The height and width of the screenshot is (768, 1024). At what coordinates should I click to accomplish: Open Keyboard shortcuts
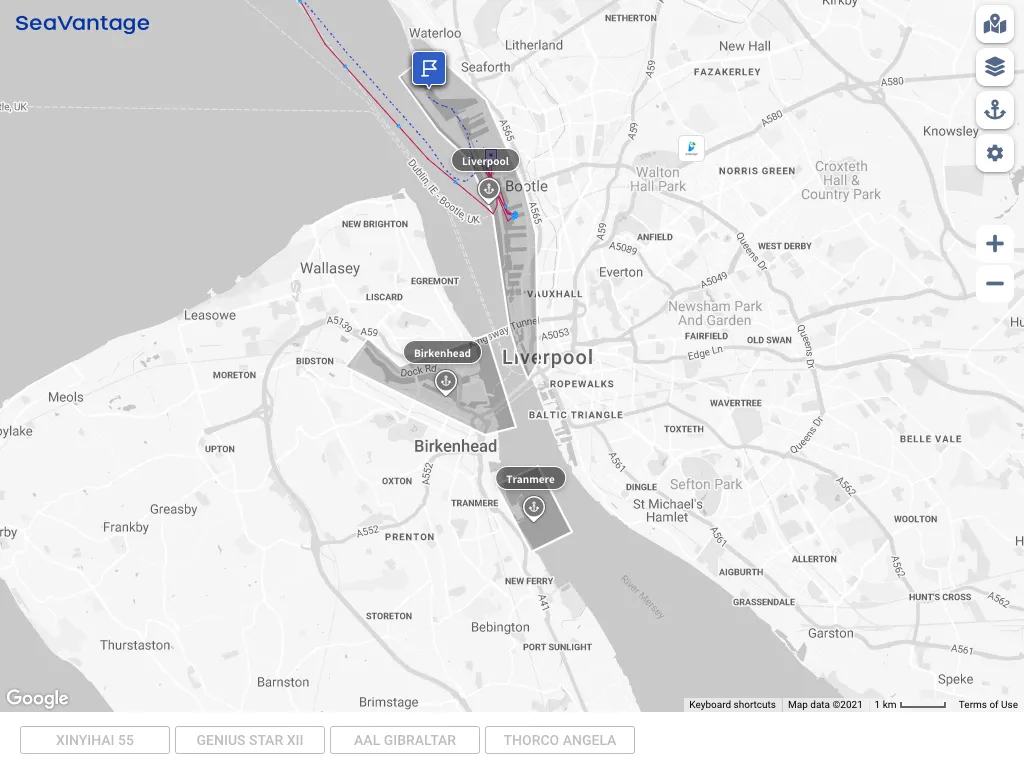coord(732,705)
